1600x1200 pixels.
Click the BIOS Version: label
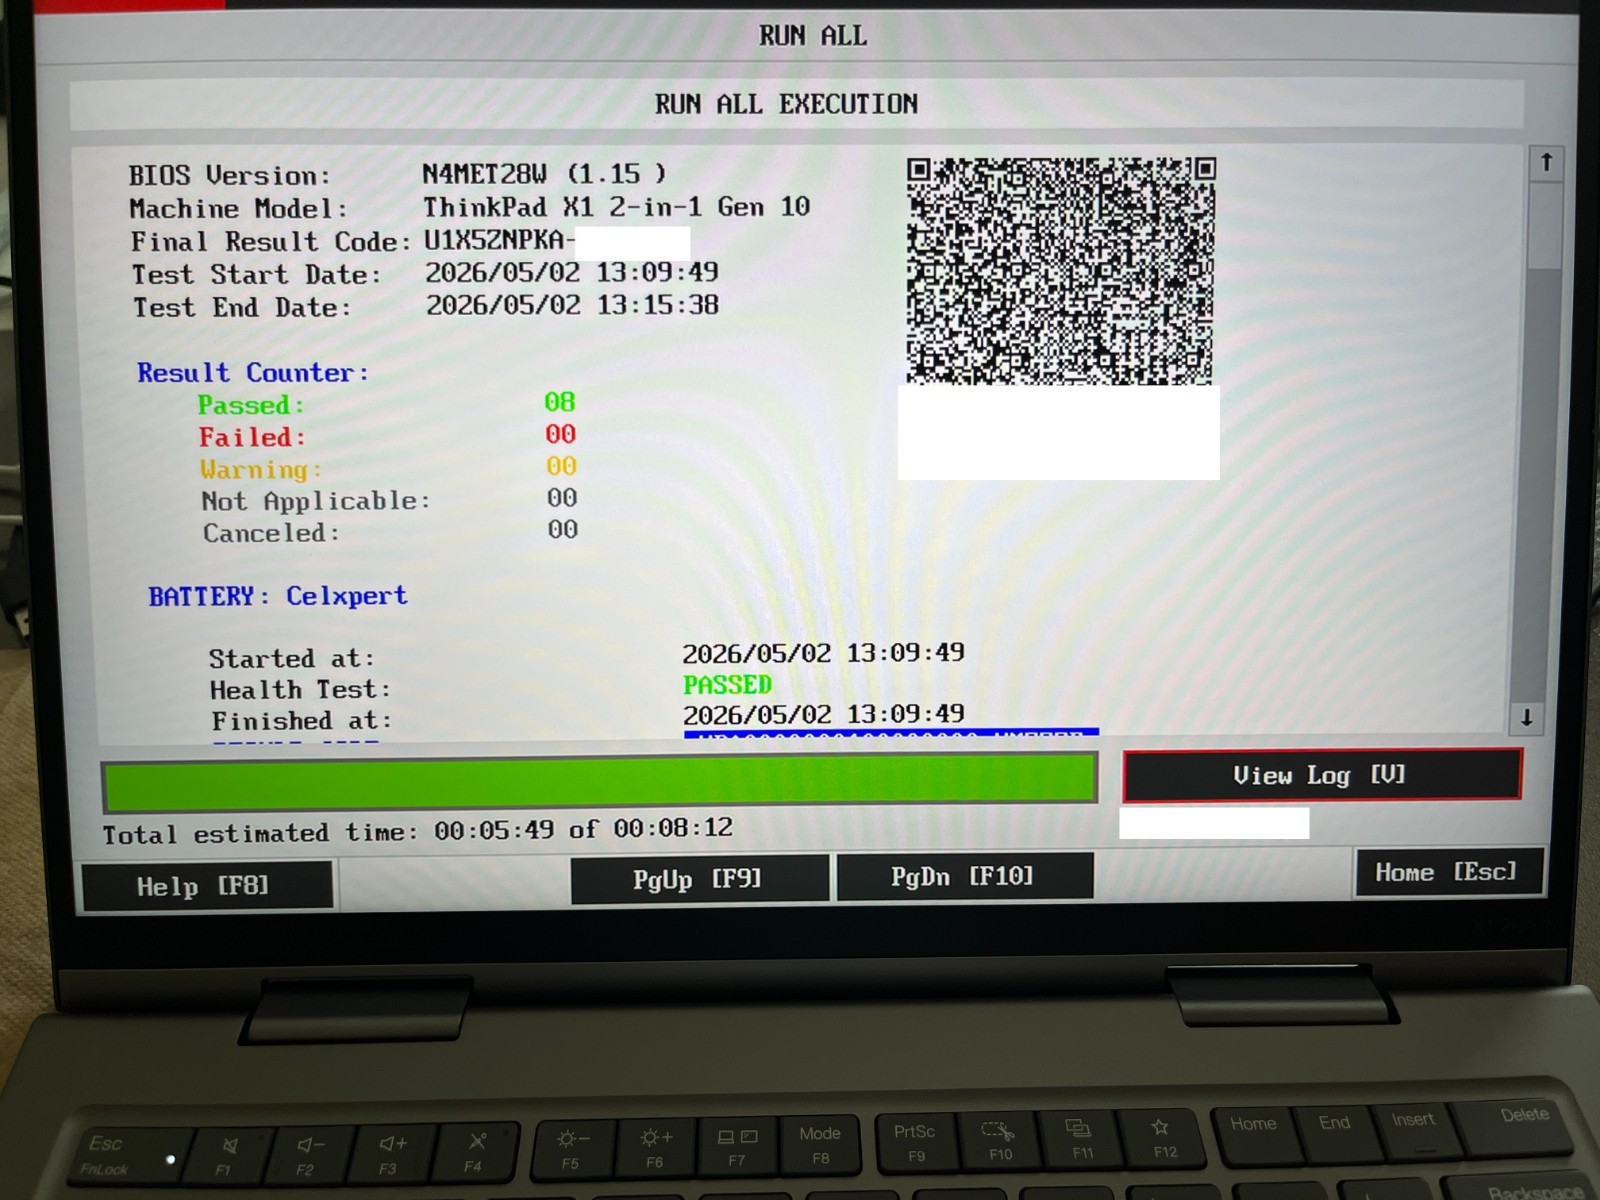click(229, 176)
